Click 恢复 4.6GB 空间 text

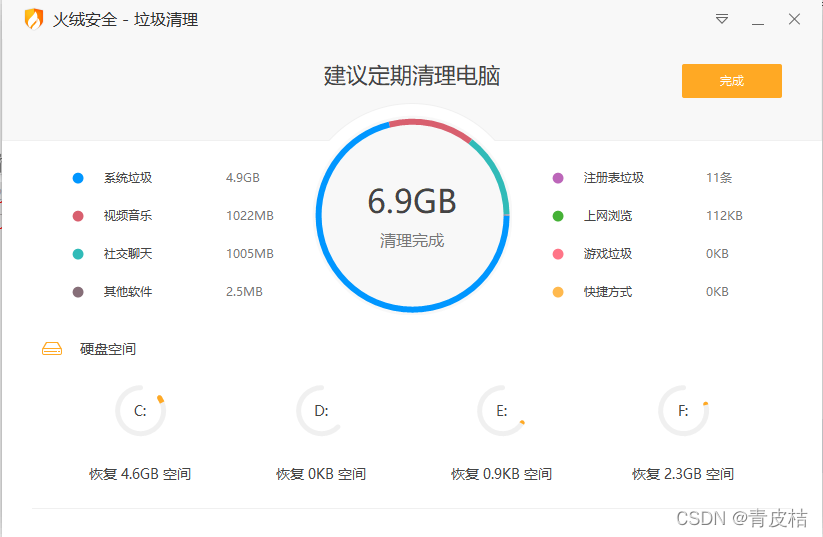coord(140,474)
